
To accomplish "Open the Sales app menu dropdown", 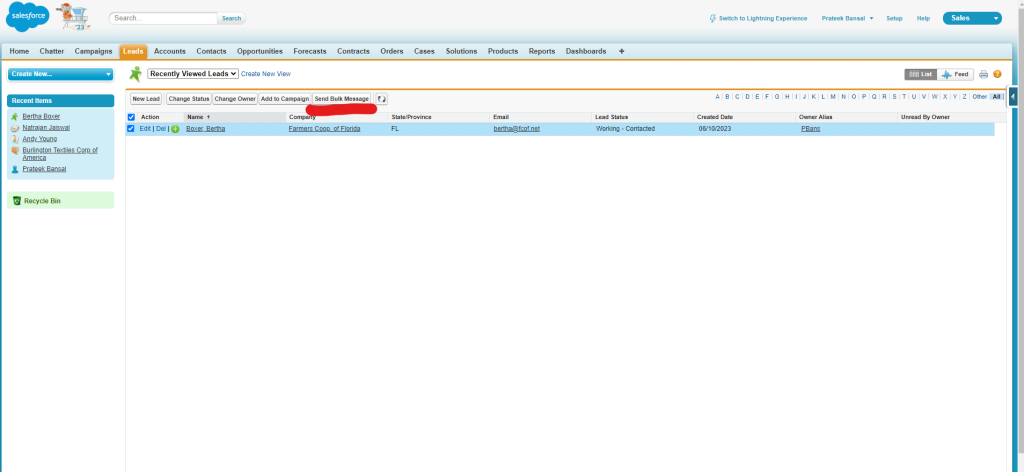I will [972, 18].
